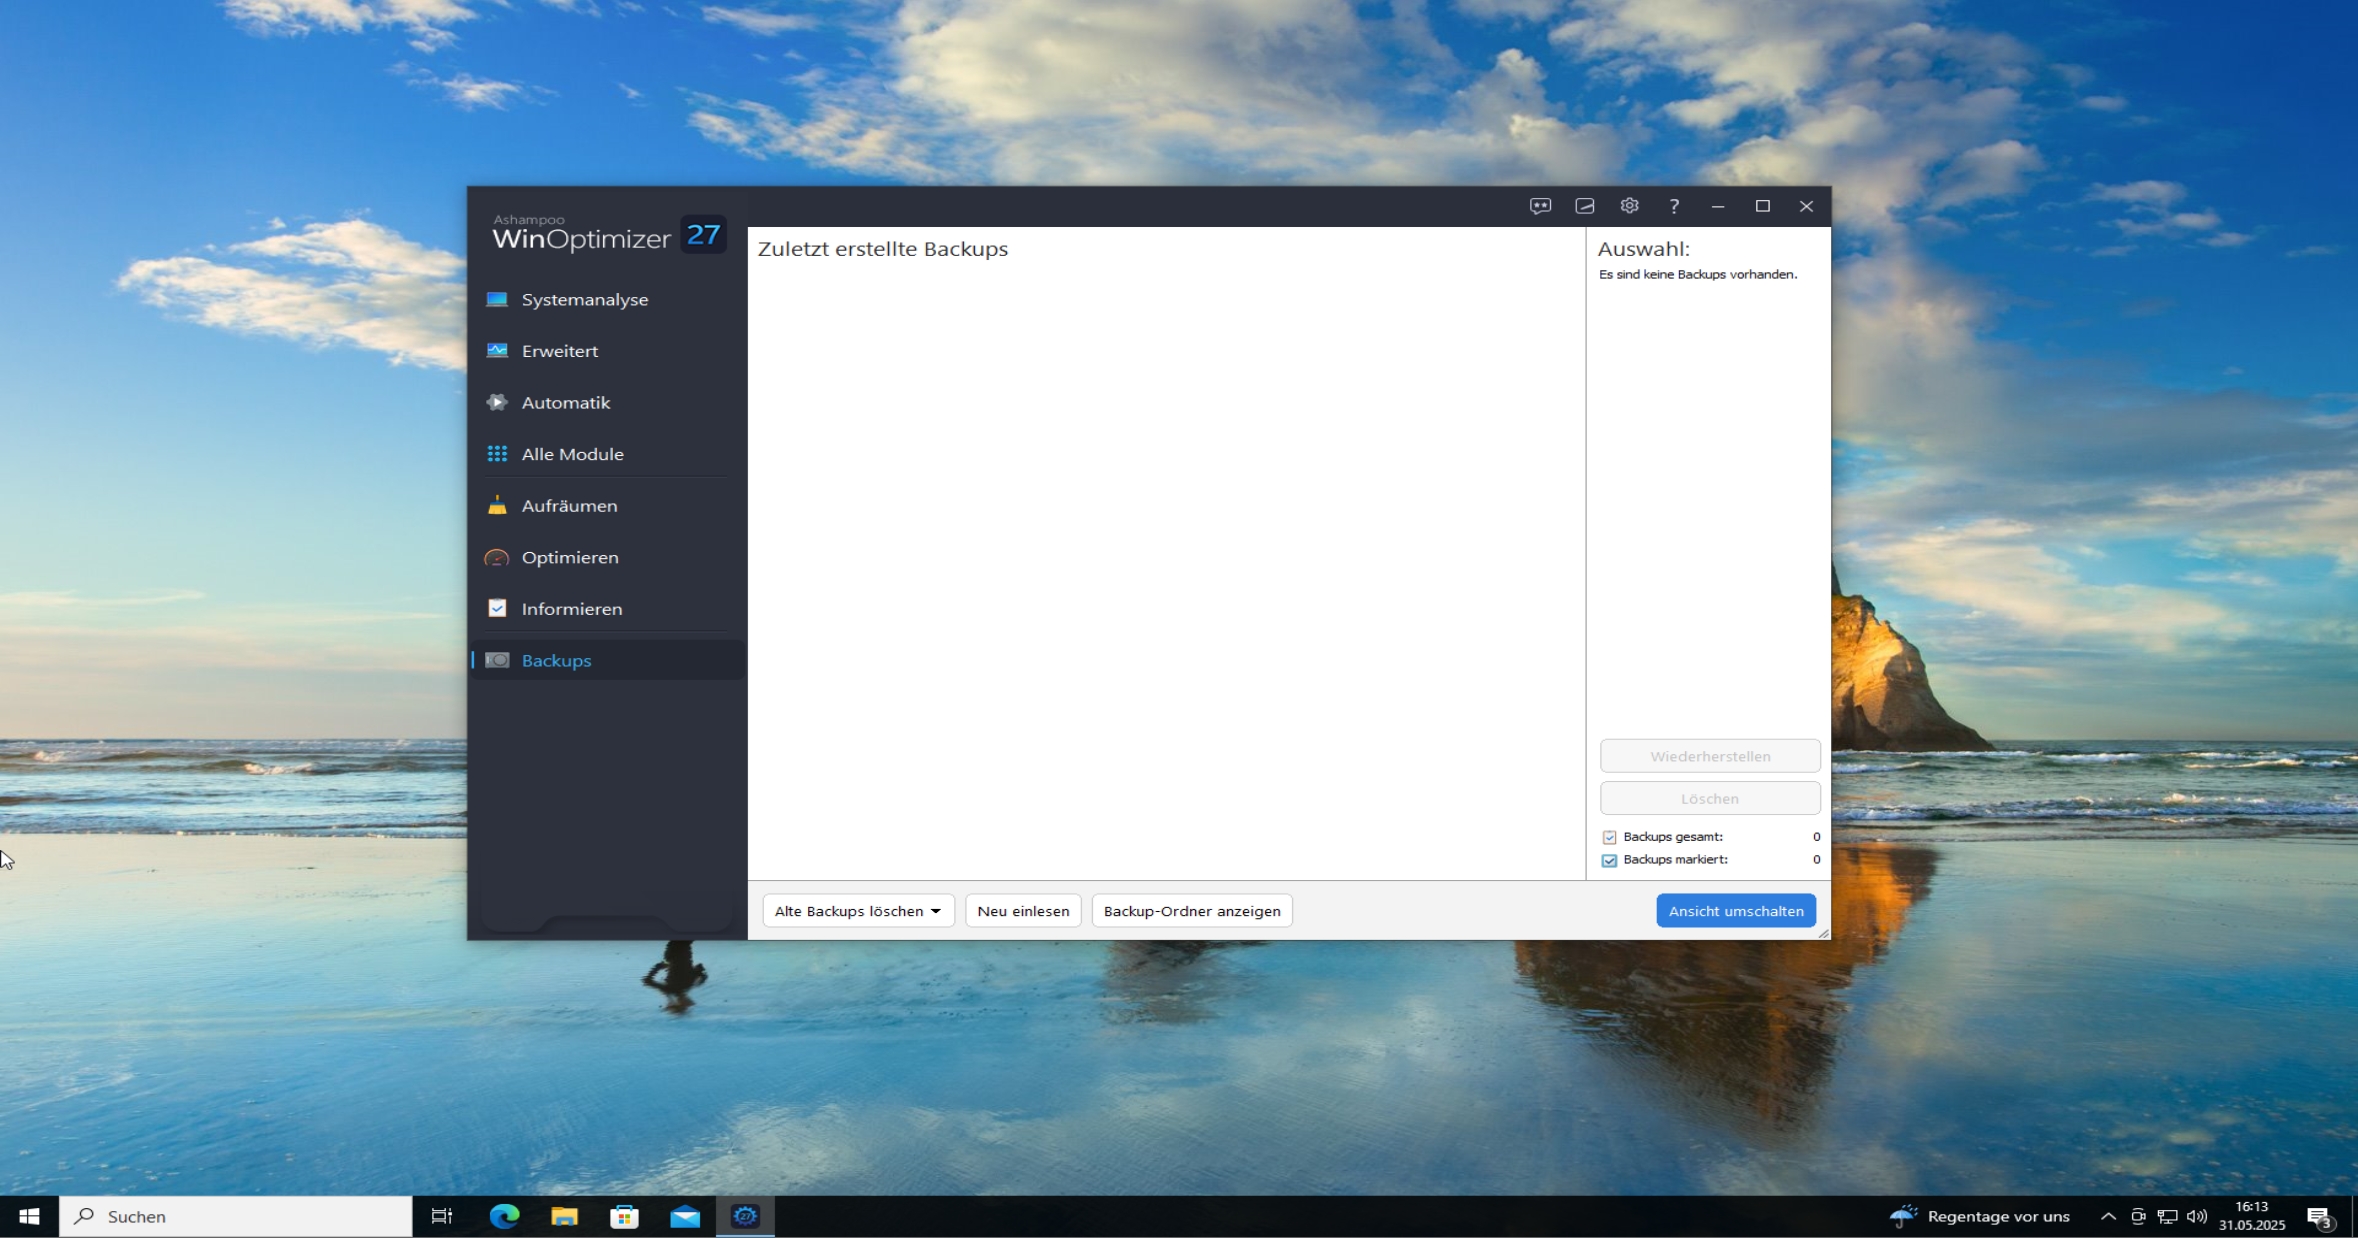Viewport: 2358px width, 1238px height.
Task: Select Systemanalyse in sidebar
Action: [609, 299]
